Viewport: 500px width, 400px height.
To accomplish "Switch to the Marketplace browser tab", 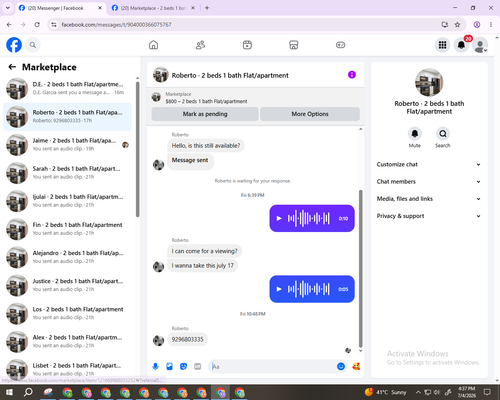I will [153, 8].
